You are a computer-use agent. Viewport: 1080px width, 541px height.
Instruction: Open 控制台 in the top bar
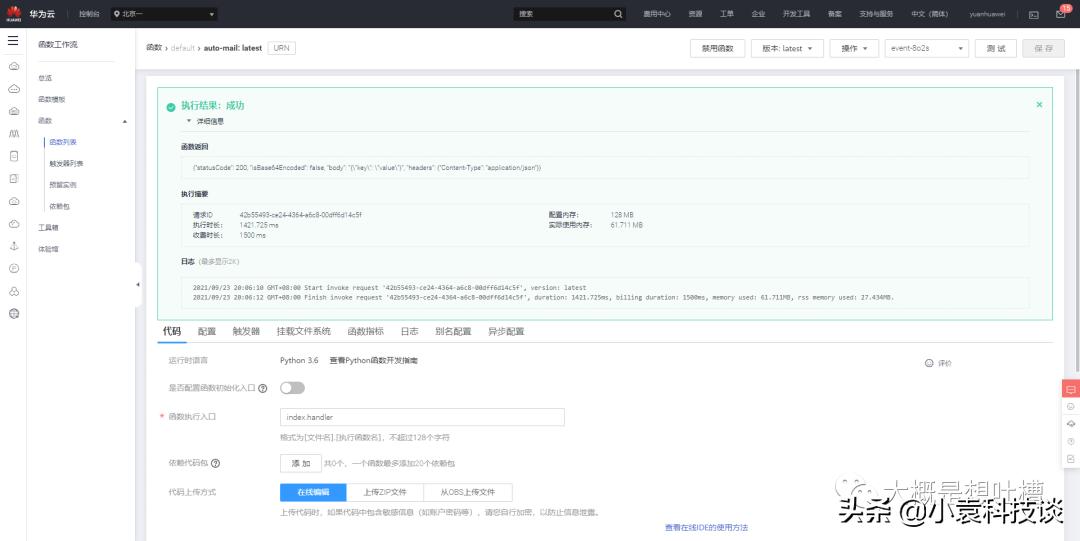88,14
